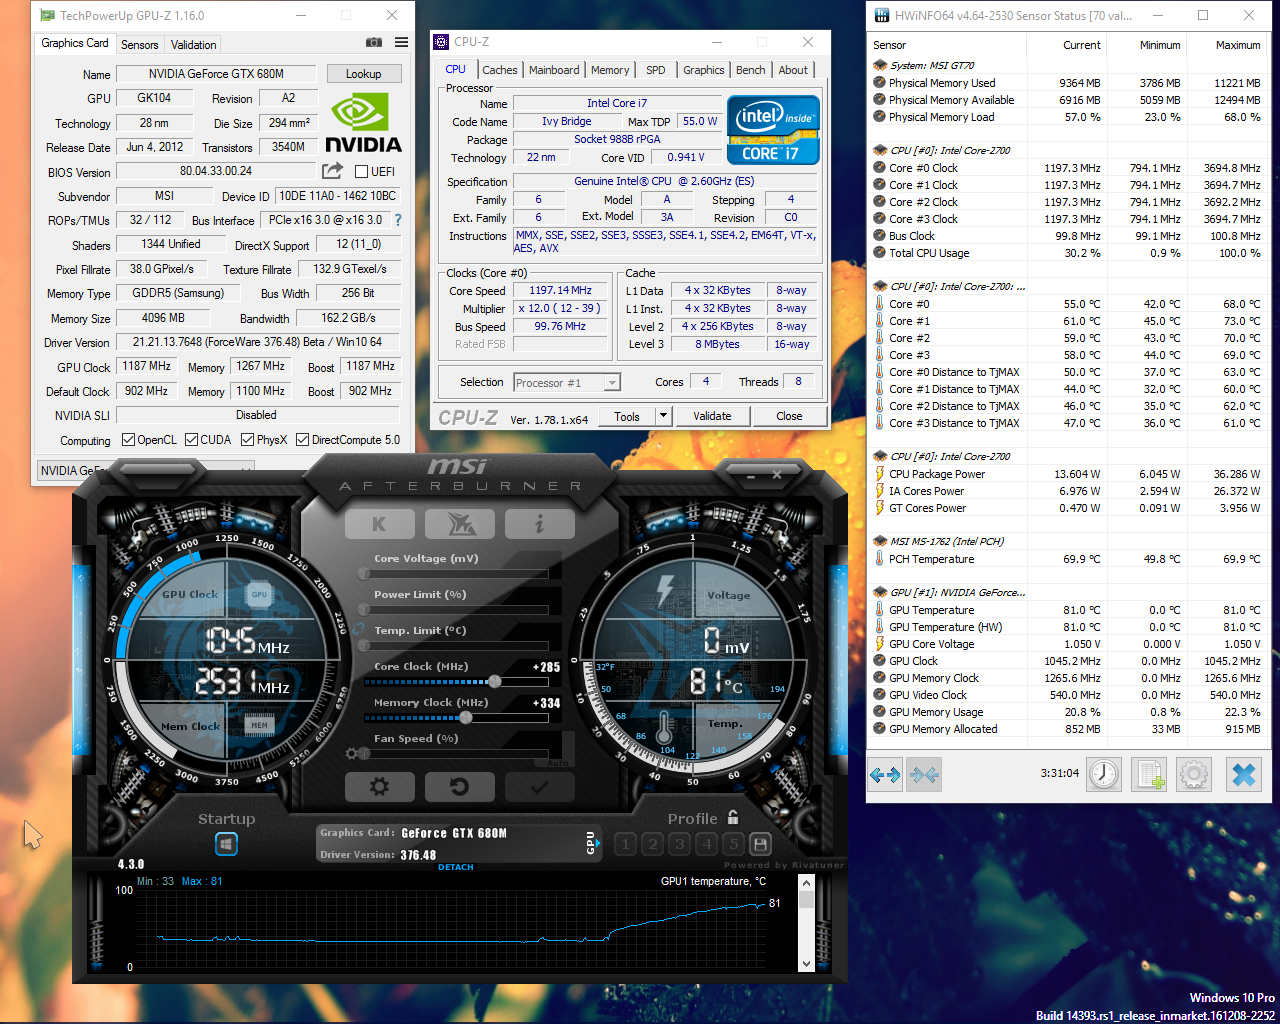Select the HWiNFO GPU Temperature row
This screenshot has width=1280, height=1024.
point(1067,610)
